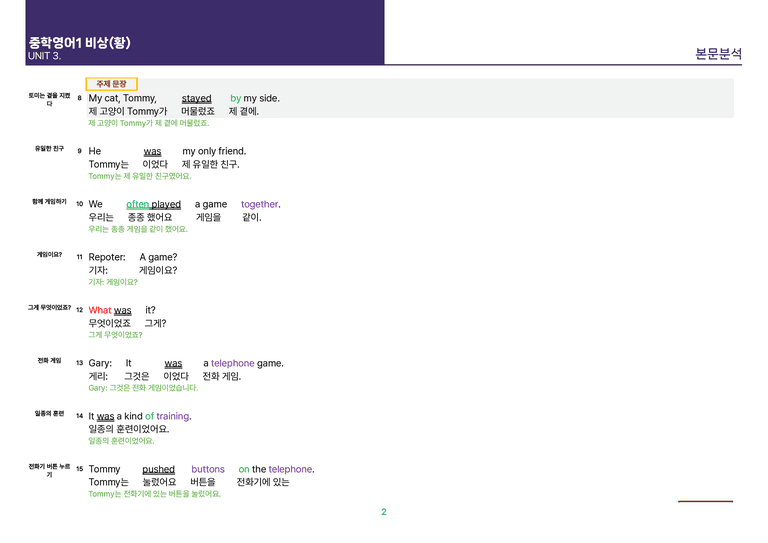This screenshot has width=768, height=543.
Task: Click 'A game?' in sentence 11
Action: (x=158, y=257)
